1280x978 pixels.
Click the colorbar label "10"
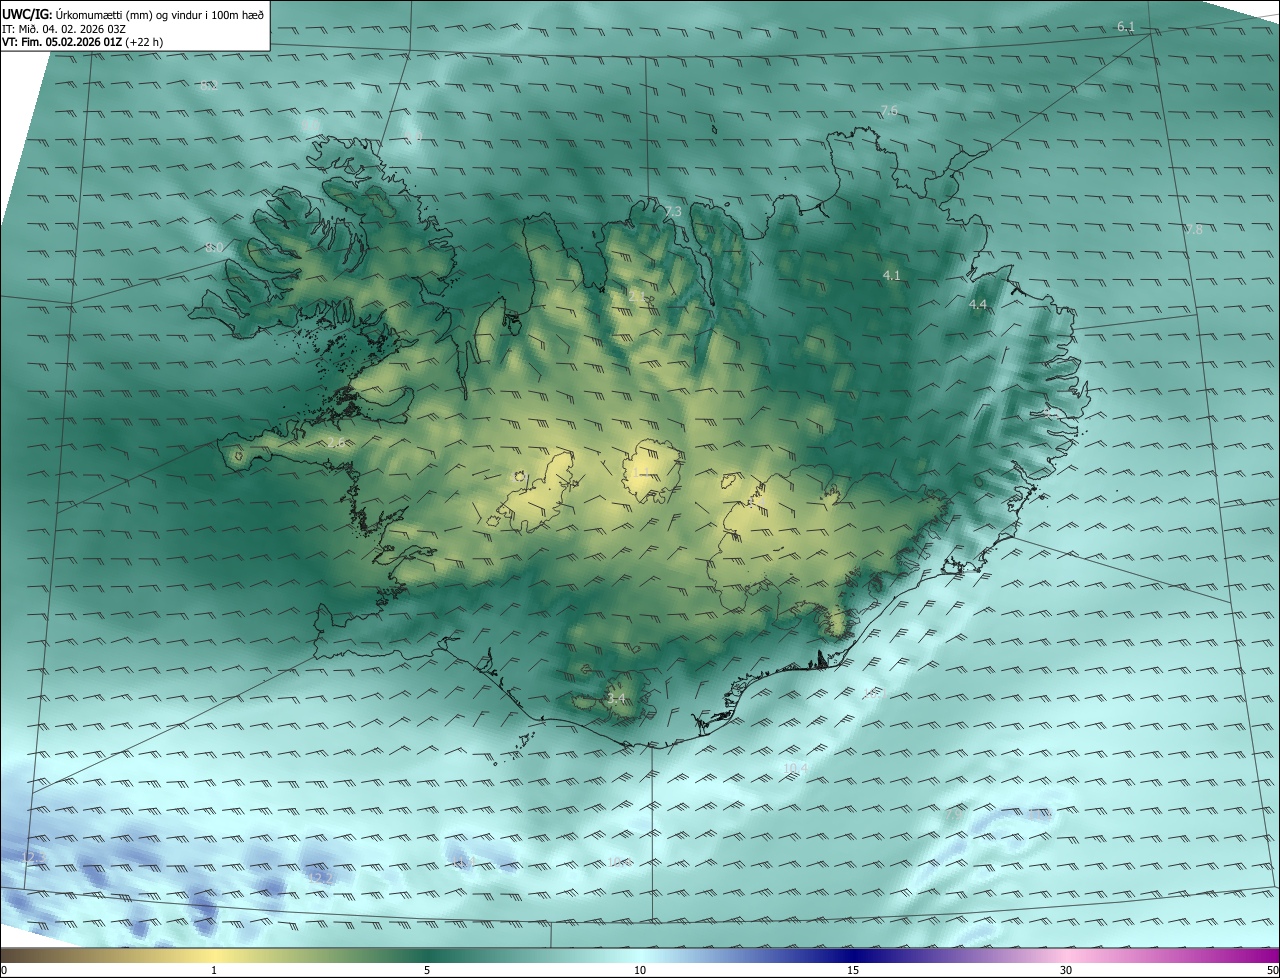640,970
